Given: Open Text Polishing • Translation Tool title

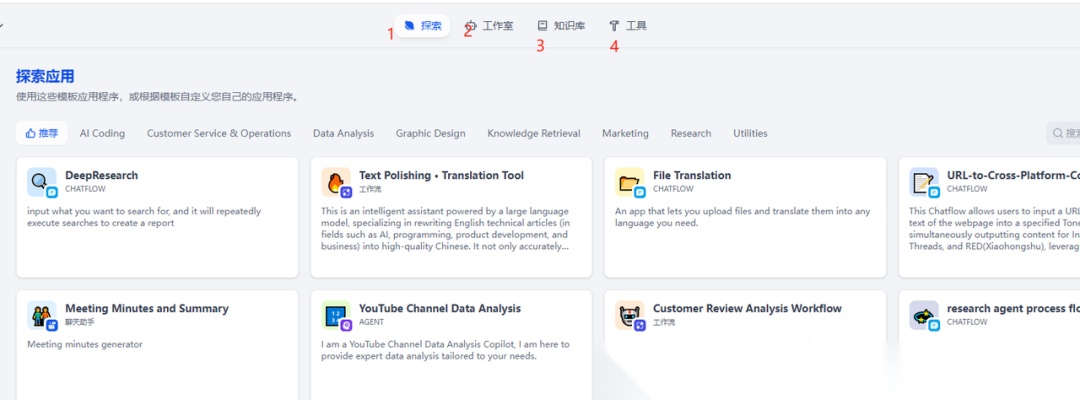Looking at the screenshot, I should [442, 176].
